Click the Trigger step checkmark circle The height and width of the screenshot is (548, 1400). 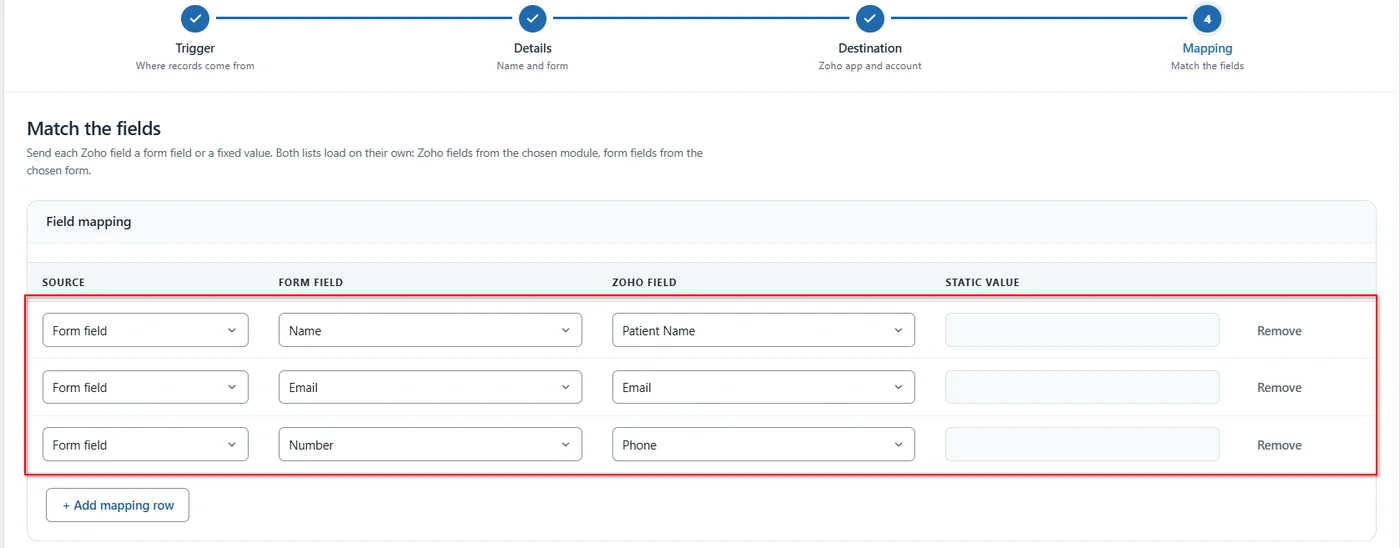[195, 18]
